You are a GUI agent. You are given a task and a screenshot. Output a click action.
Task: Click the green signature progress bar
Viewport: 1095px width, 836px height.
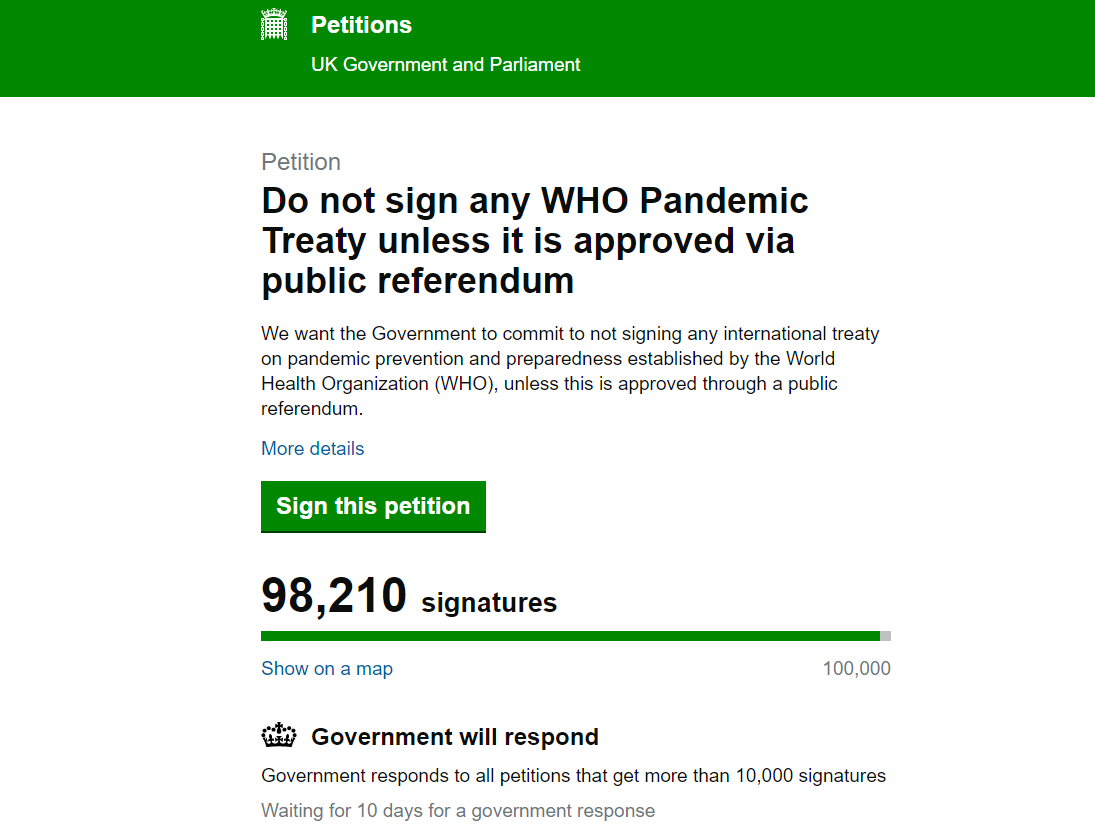tap(570, 636)
